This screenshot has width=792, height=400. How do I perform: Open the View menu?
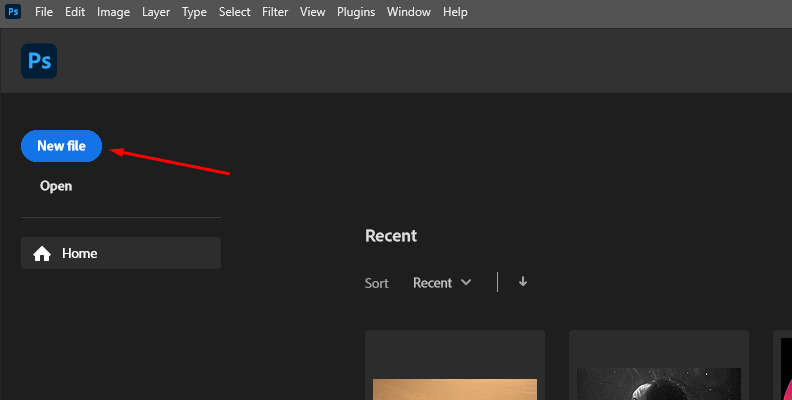click(312, 12)
